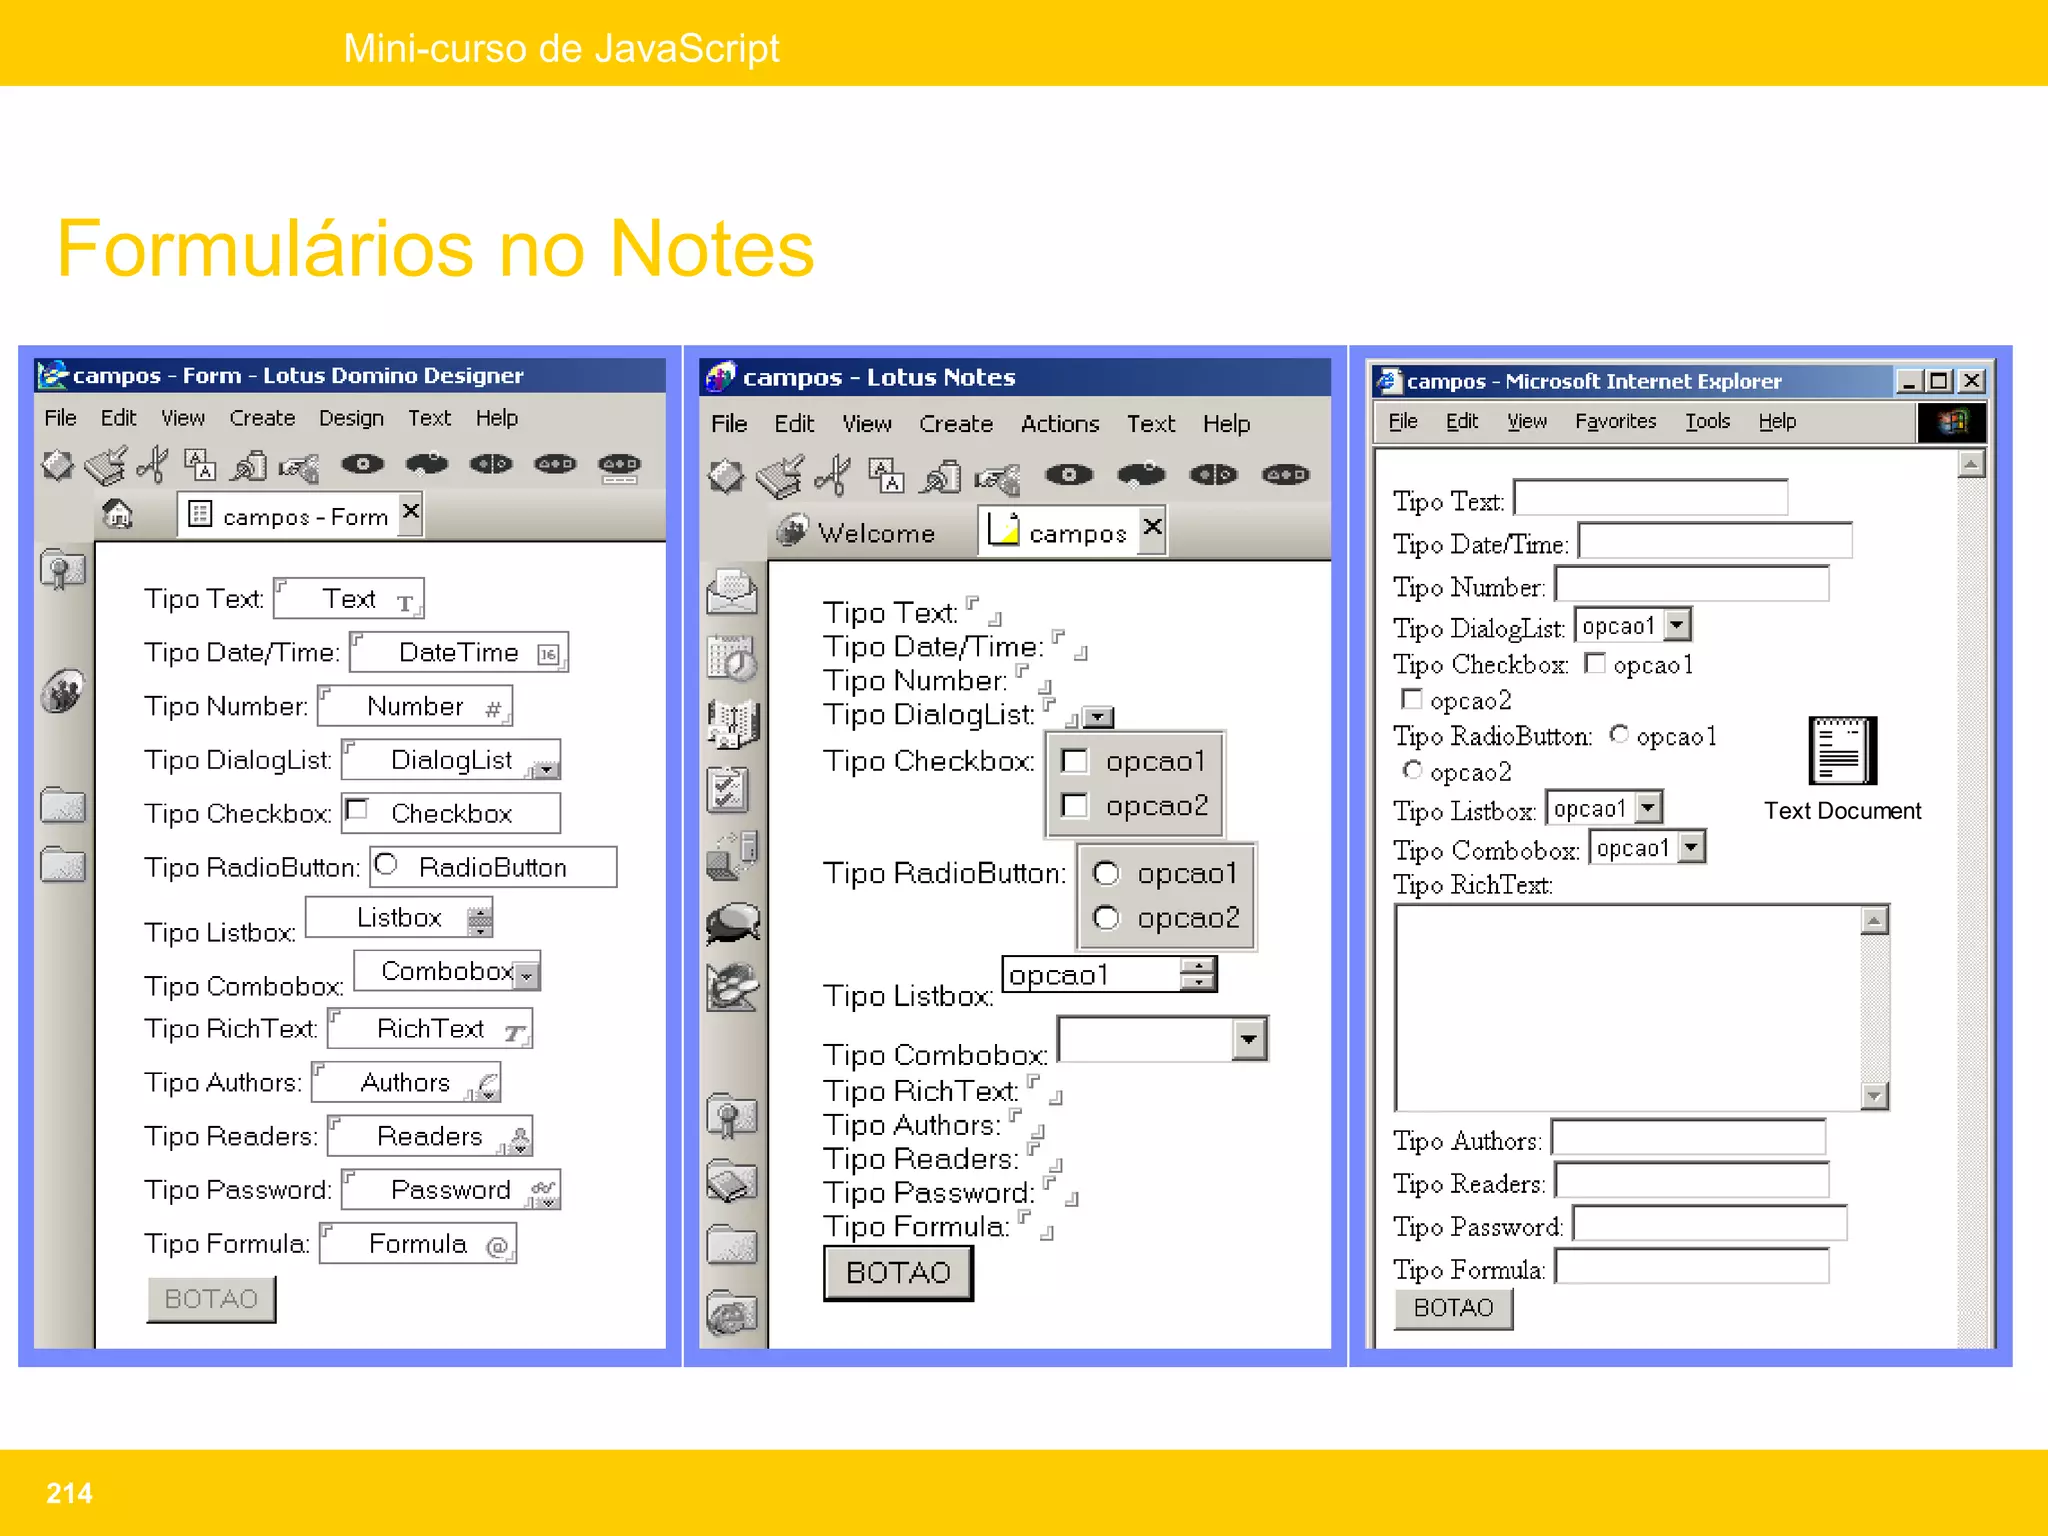Click the pen-on-paper icon in Domino Designer toolbar
Image resolution: width=2048 pixels, height=1536 pixels.
coord(105,465)
